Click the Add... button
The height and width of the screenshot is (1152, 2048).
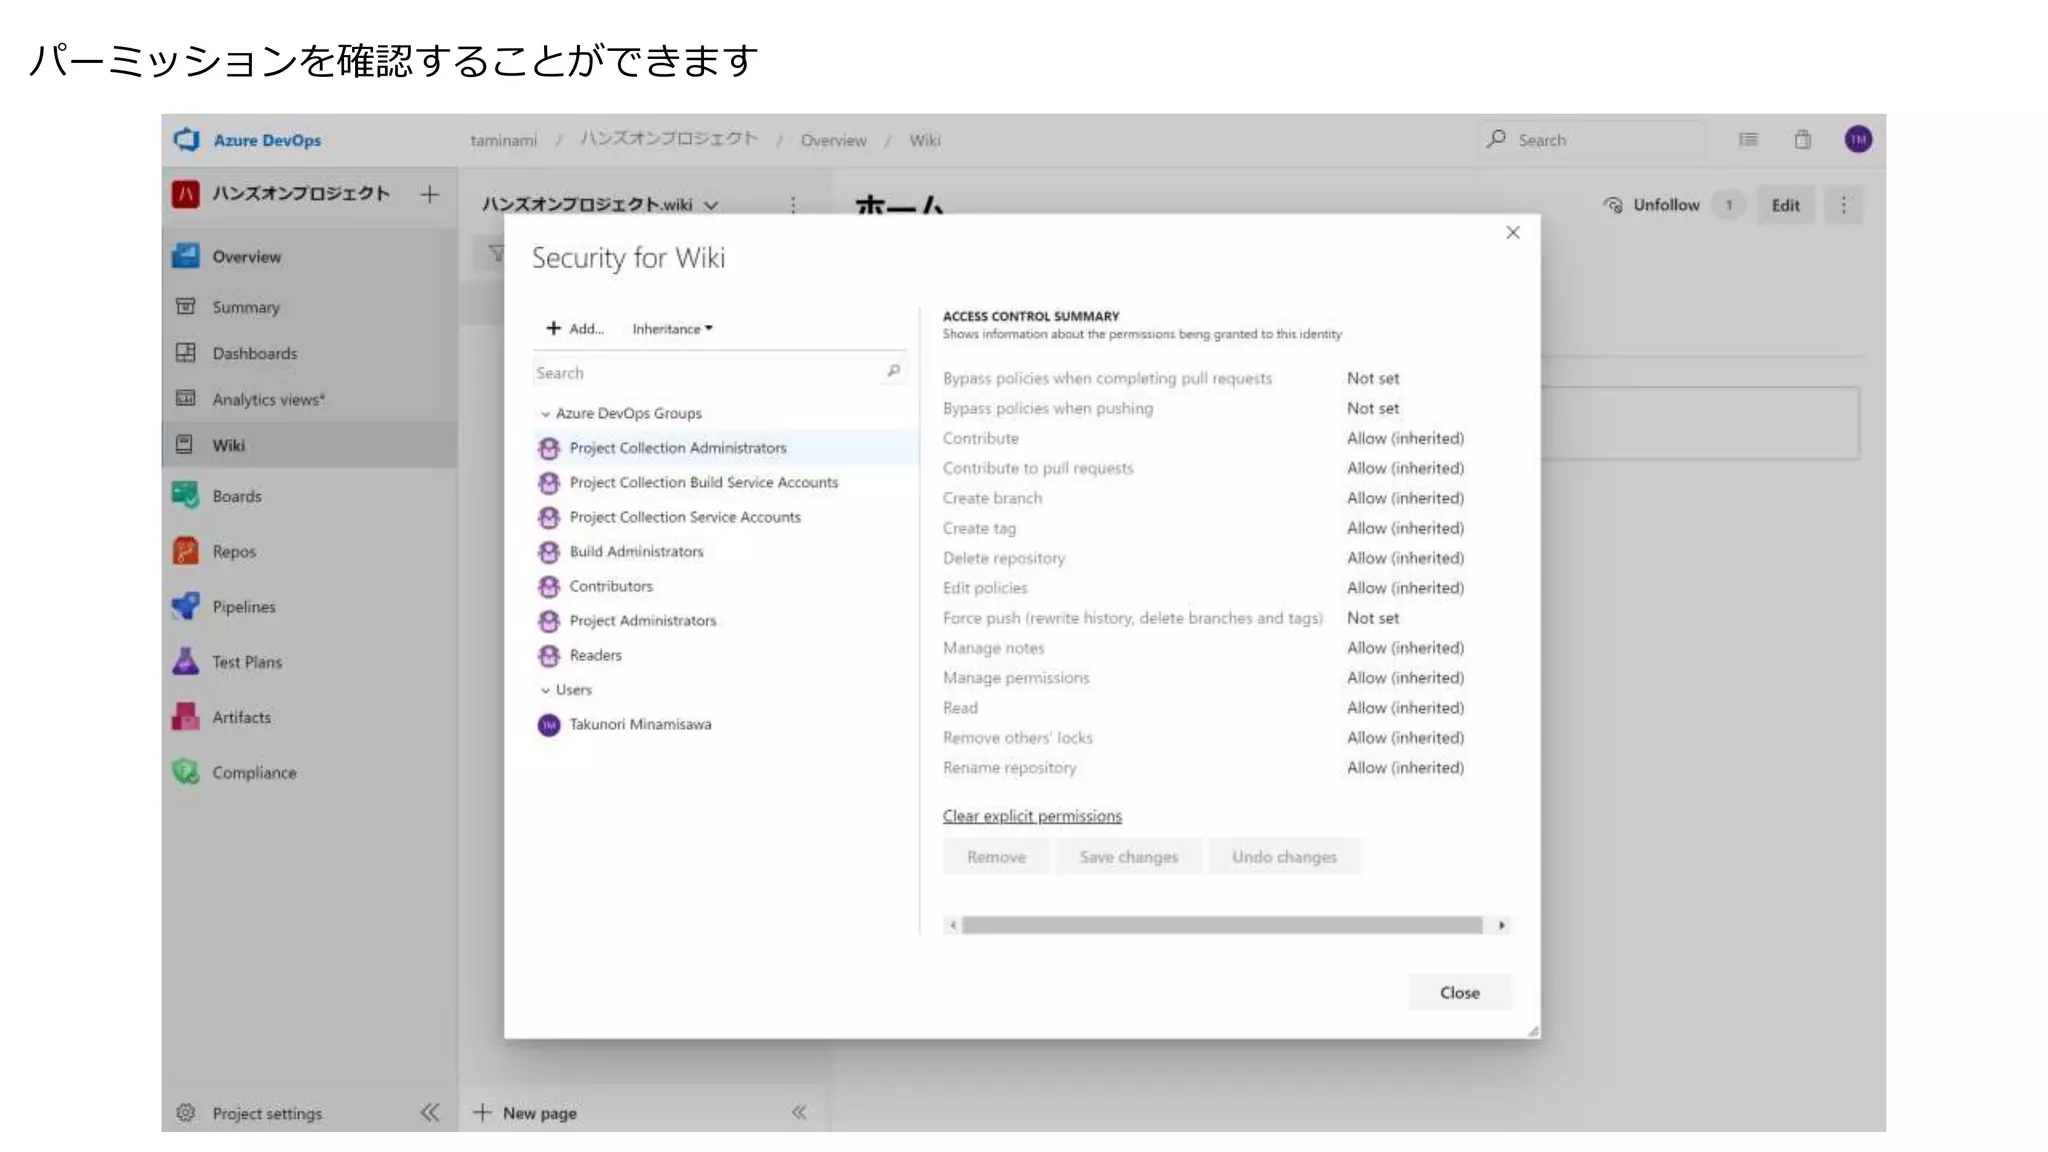point(575,329)
